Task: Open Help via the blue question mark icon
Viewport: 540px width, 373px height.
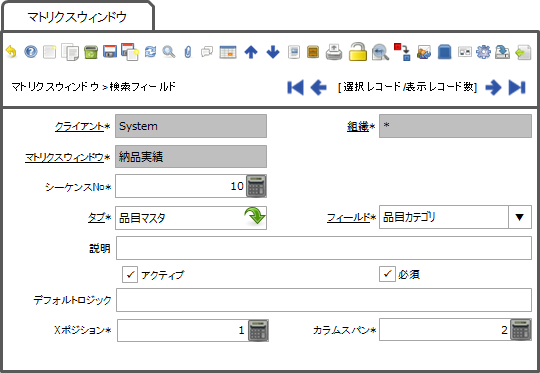Action: (x=31, y=52)
